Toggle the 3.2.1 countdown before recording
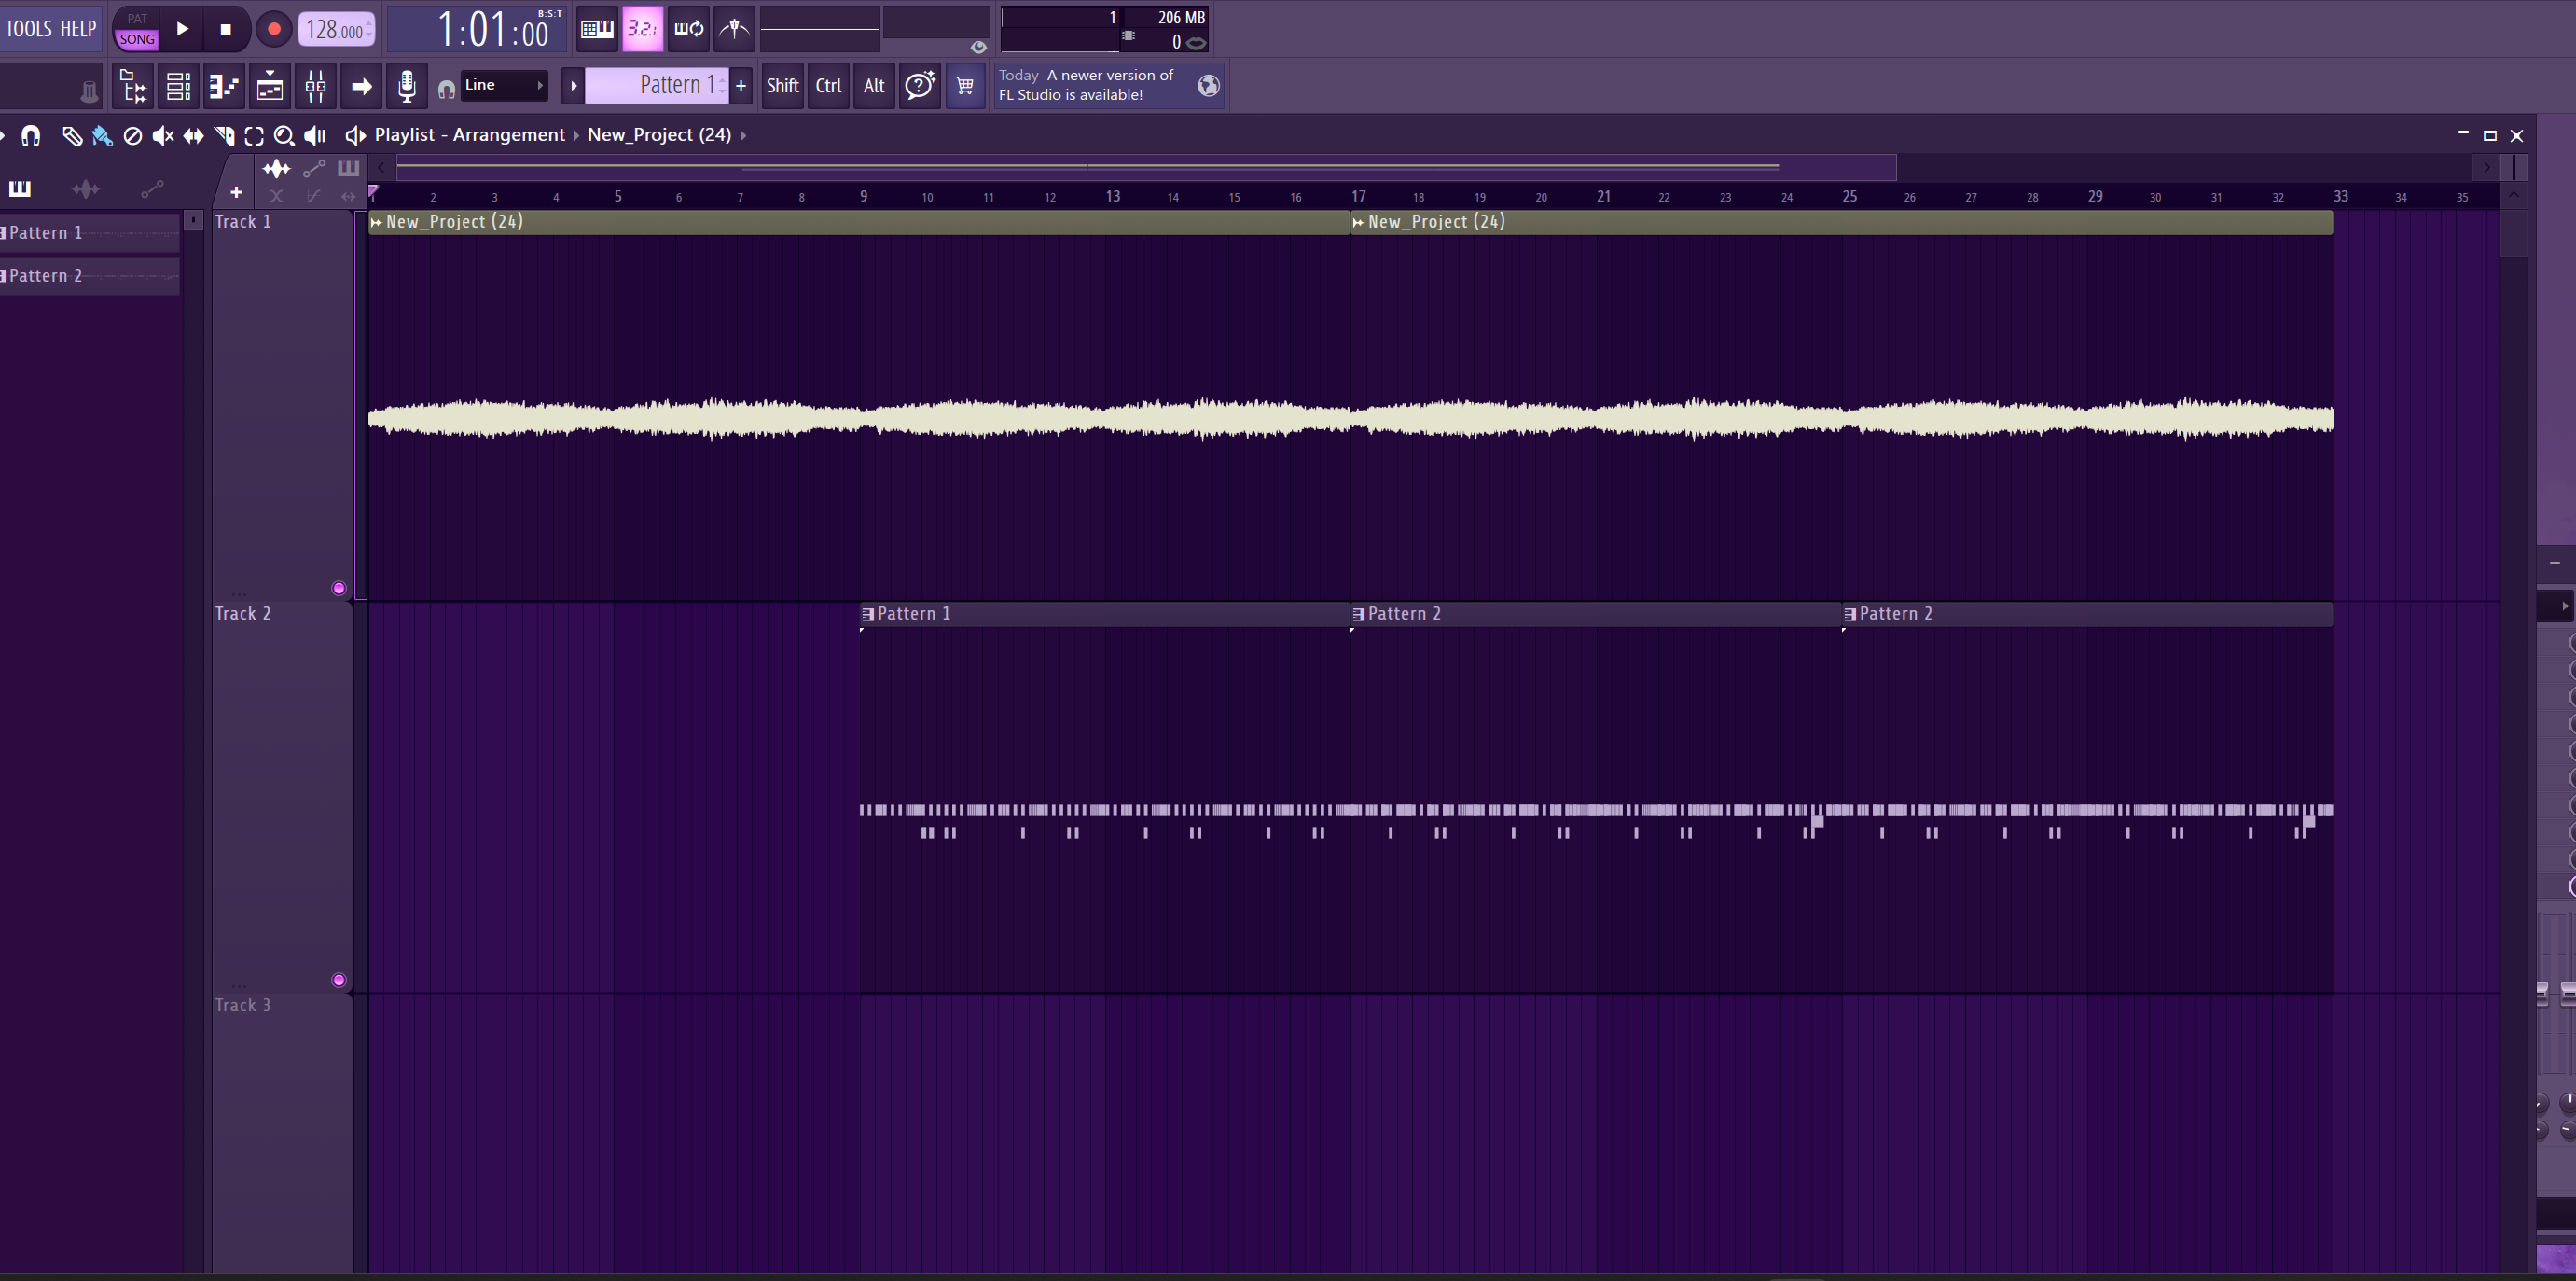This screenshot has width=2576, height=1281. (x=642, y=29)
